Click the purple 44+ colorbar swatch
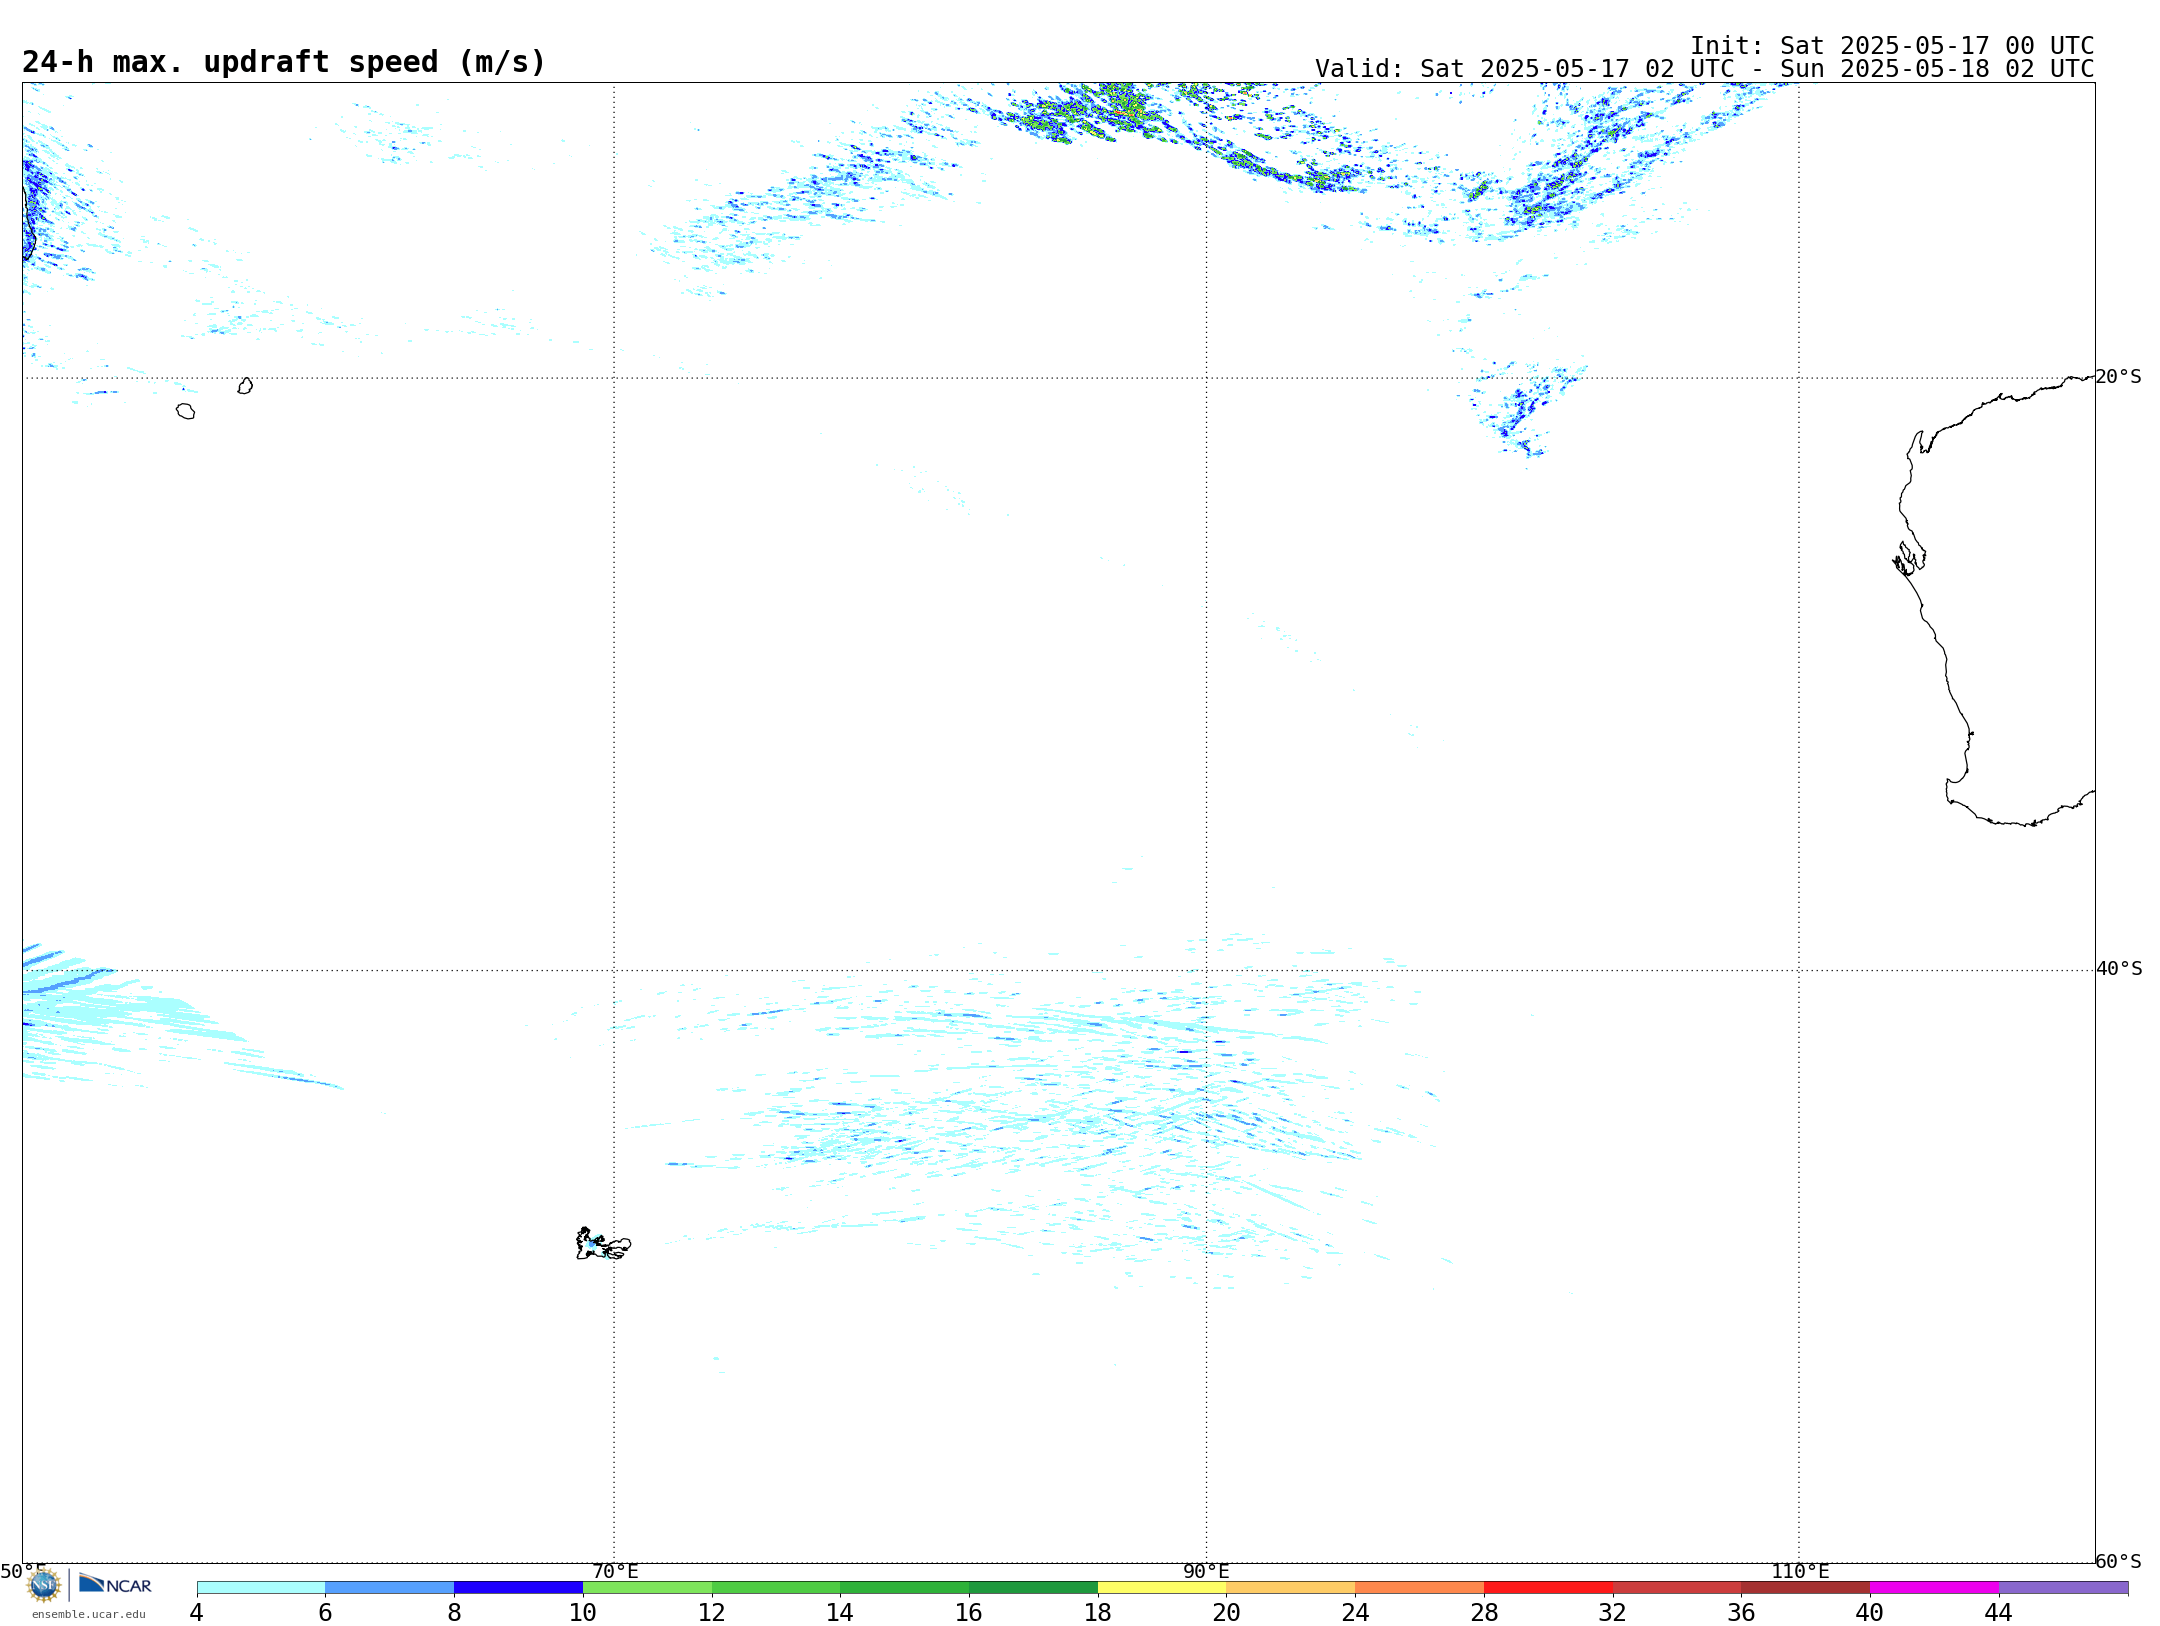 tap(2063, 1588)
